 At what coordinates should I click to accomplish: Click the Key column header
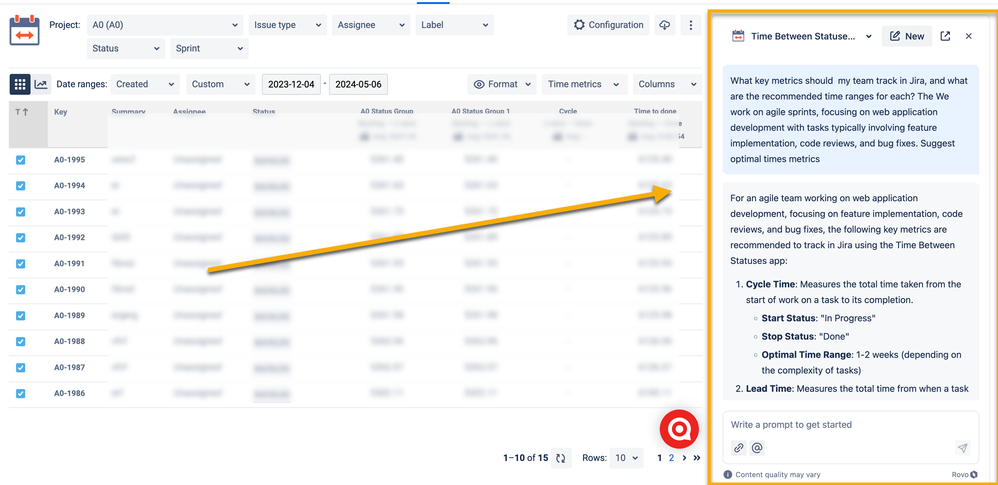point(61,112)
